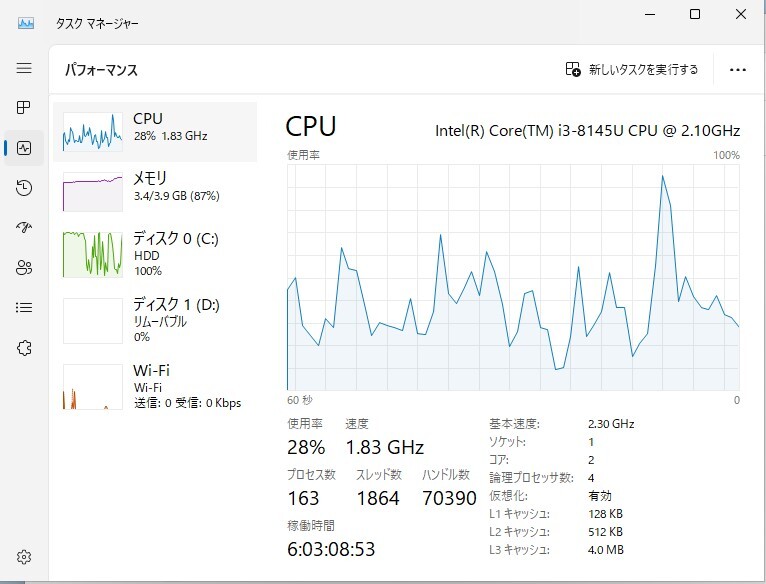The image size is (766, 584).
Task: Open the Details list icon
Action: click(x=24, y=307)
